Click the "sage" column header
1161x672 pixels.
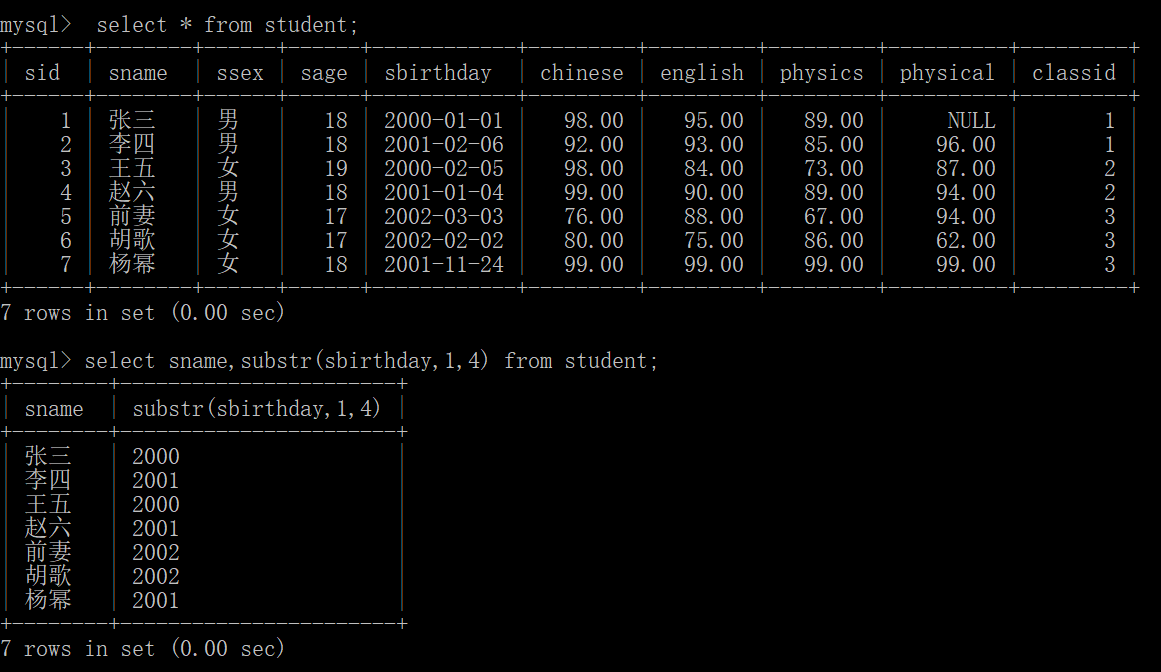324,73
